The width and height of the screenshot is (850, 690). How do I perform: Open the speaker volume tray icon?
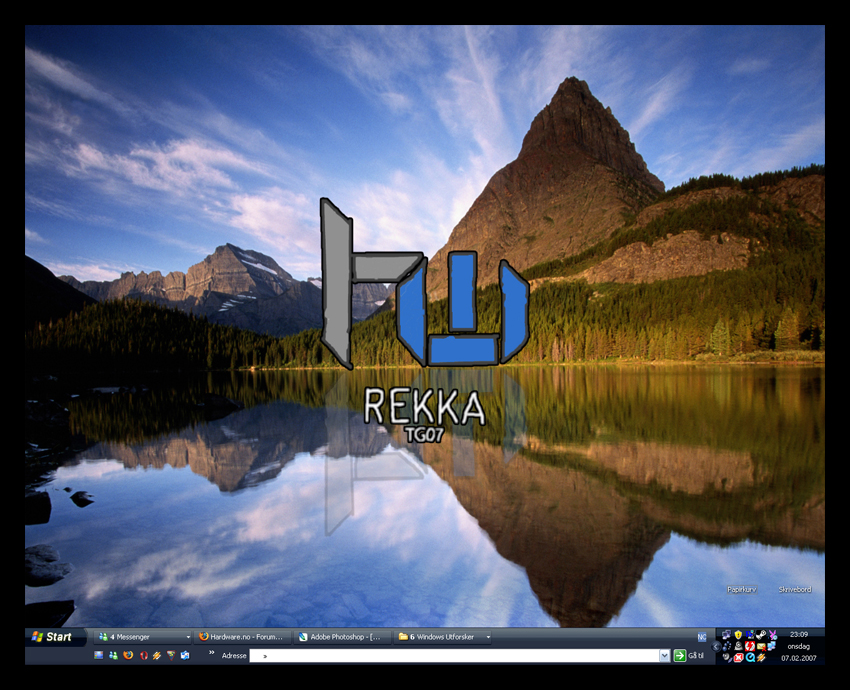(x=726, y=657)
